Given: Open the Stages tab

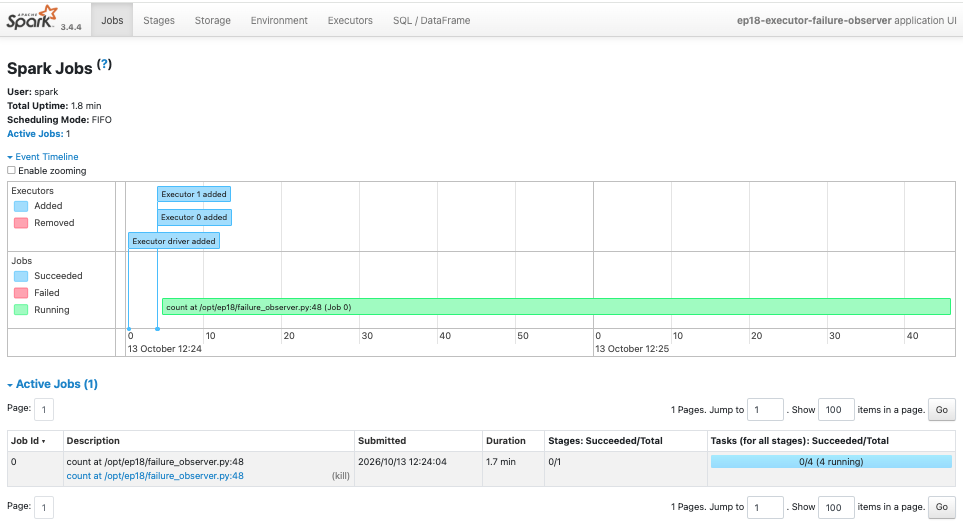Looking at the screenshot, I should pos(159,20).
